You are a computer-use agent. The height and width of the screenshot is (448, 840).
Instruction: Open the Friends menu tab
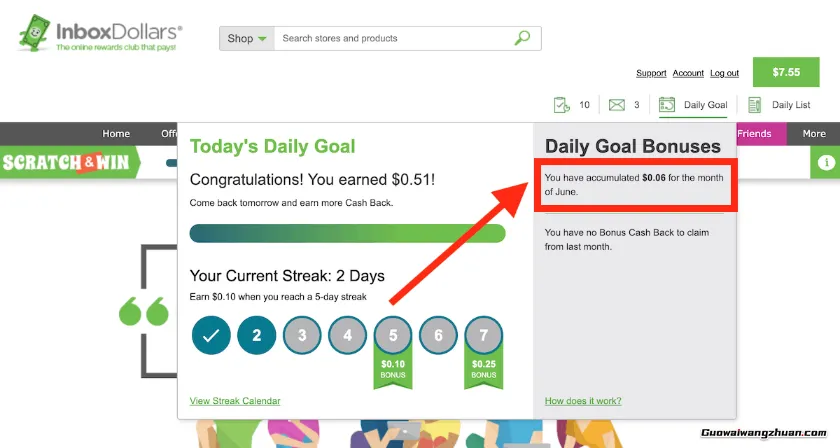tap(754, 134)
